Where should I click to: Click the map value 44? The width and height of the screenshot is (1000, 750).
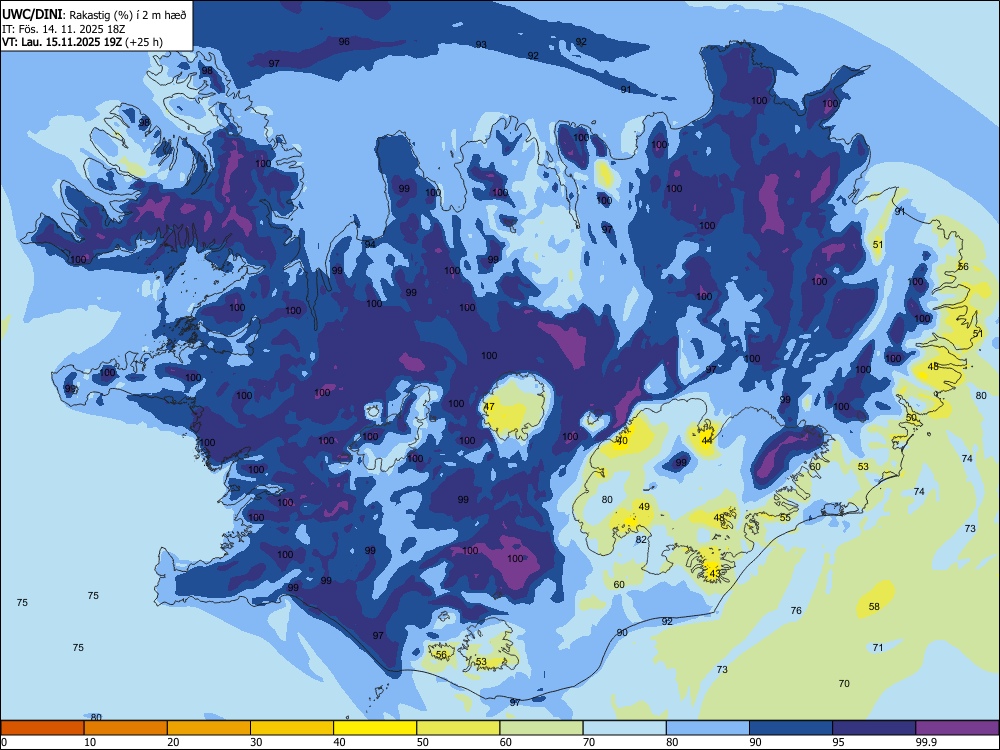point(707,441)
